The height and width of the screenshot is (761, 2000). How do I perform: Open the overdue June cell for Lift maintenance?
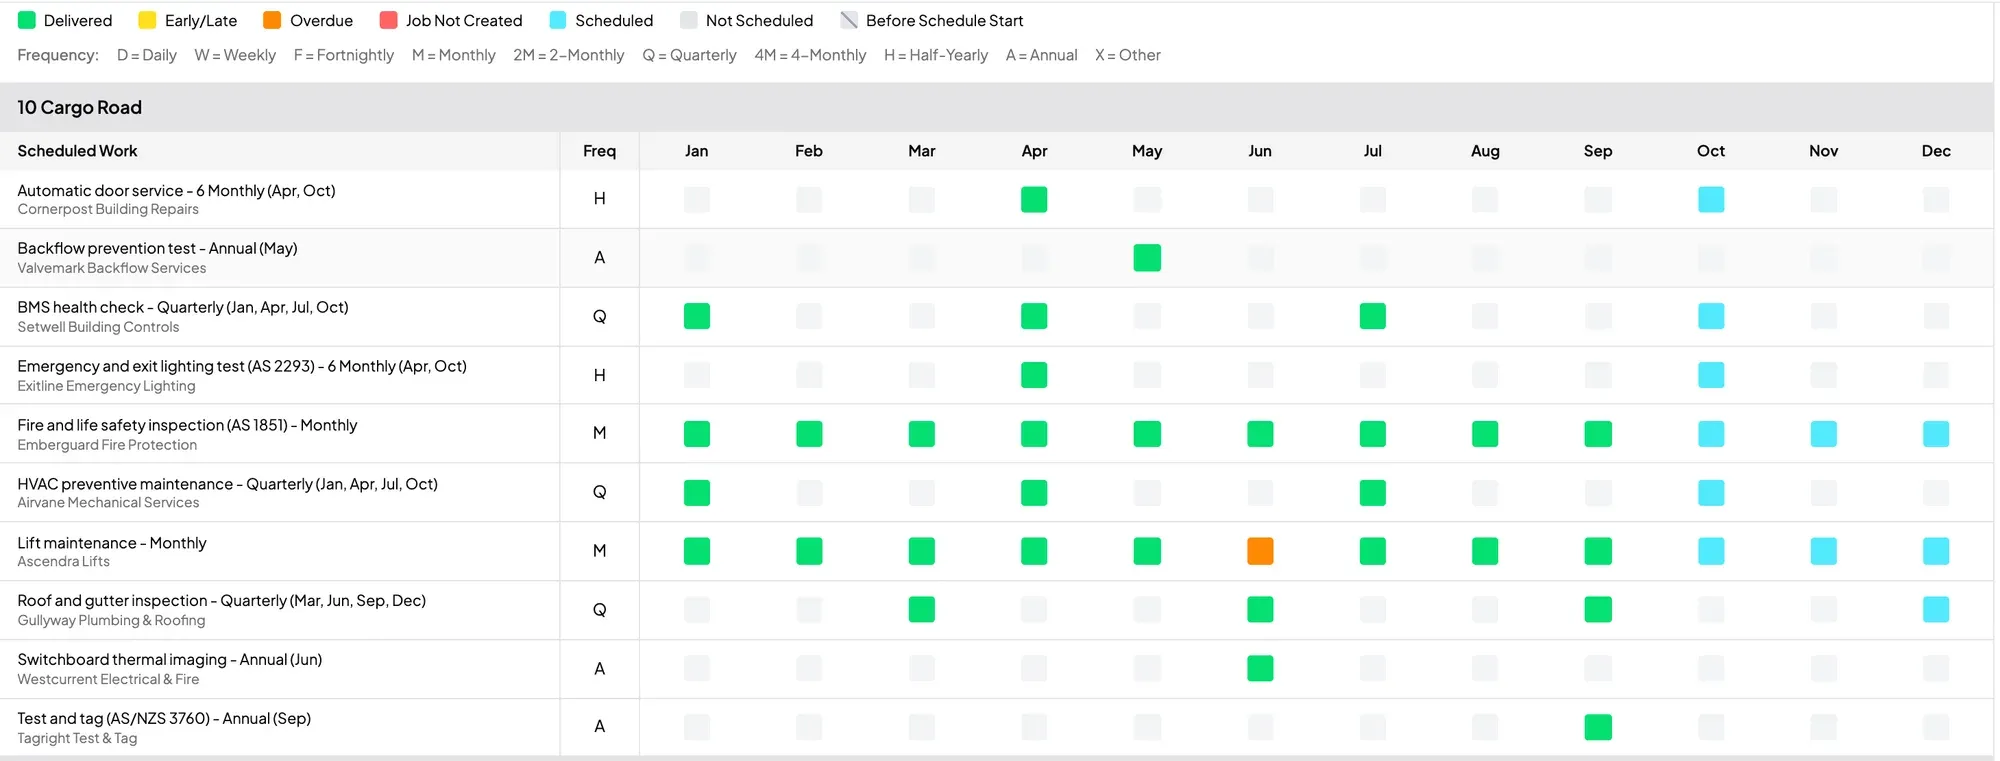tap(1260, 551)
